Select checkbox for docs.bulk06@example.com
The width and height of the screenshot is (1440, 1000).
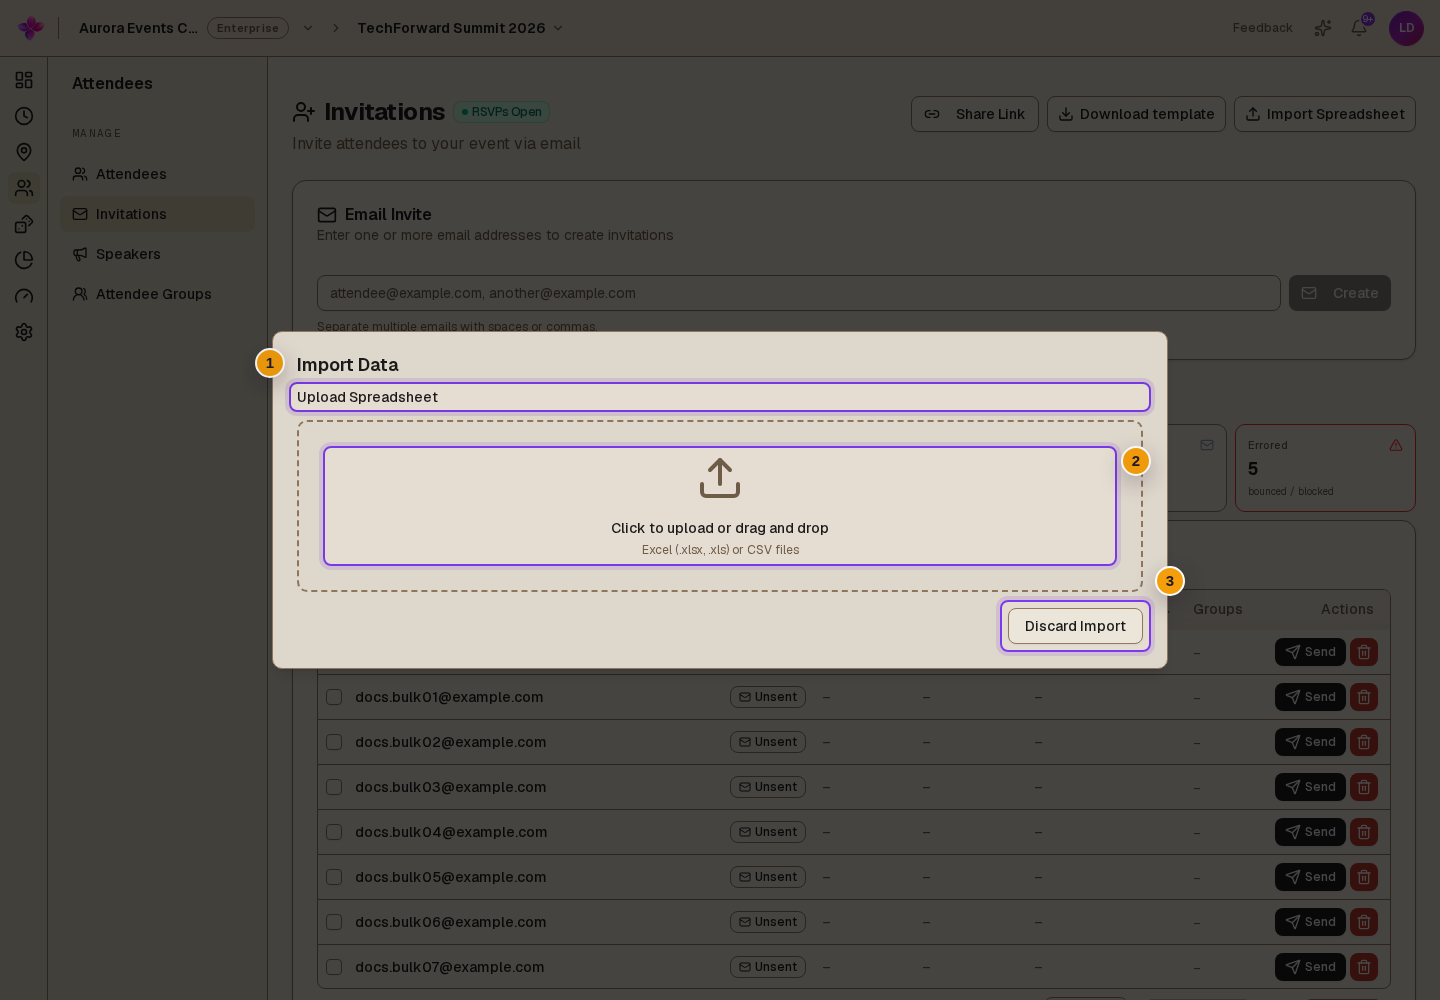[x=334, y=922]
